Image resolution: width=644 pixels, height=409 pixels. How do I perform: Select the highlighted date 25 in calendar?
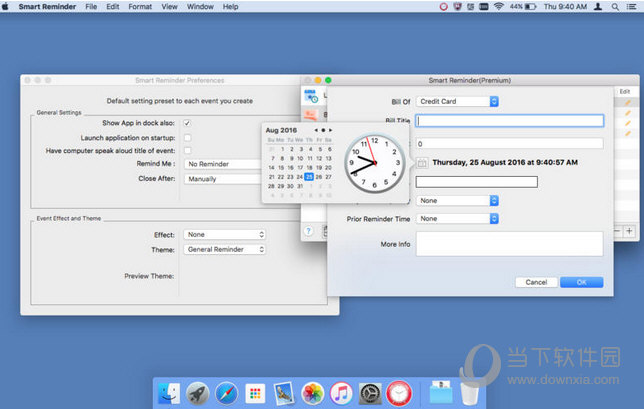tap(309, 177)
